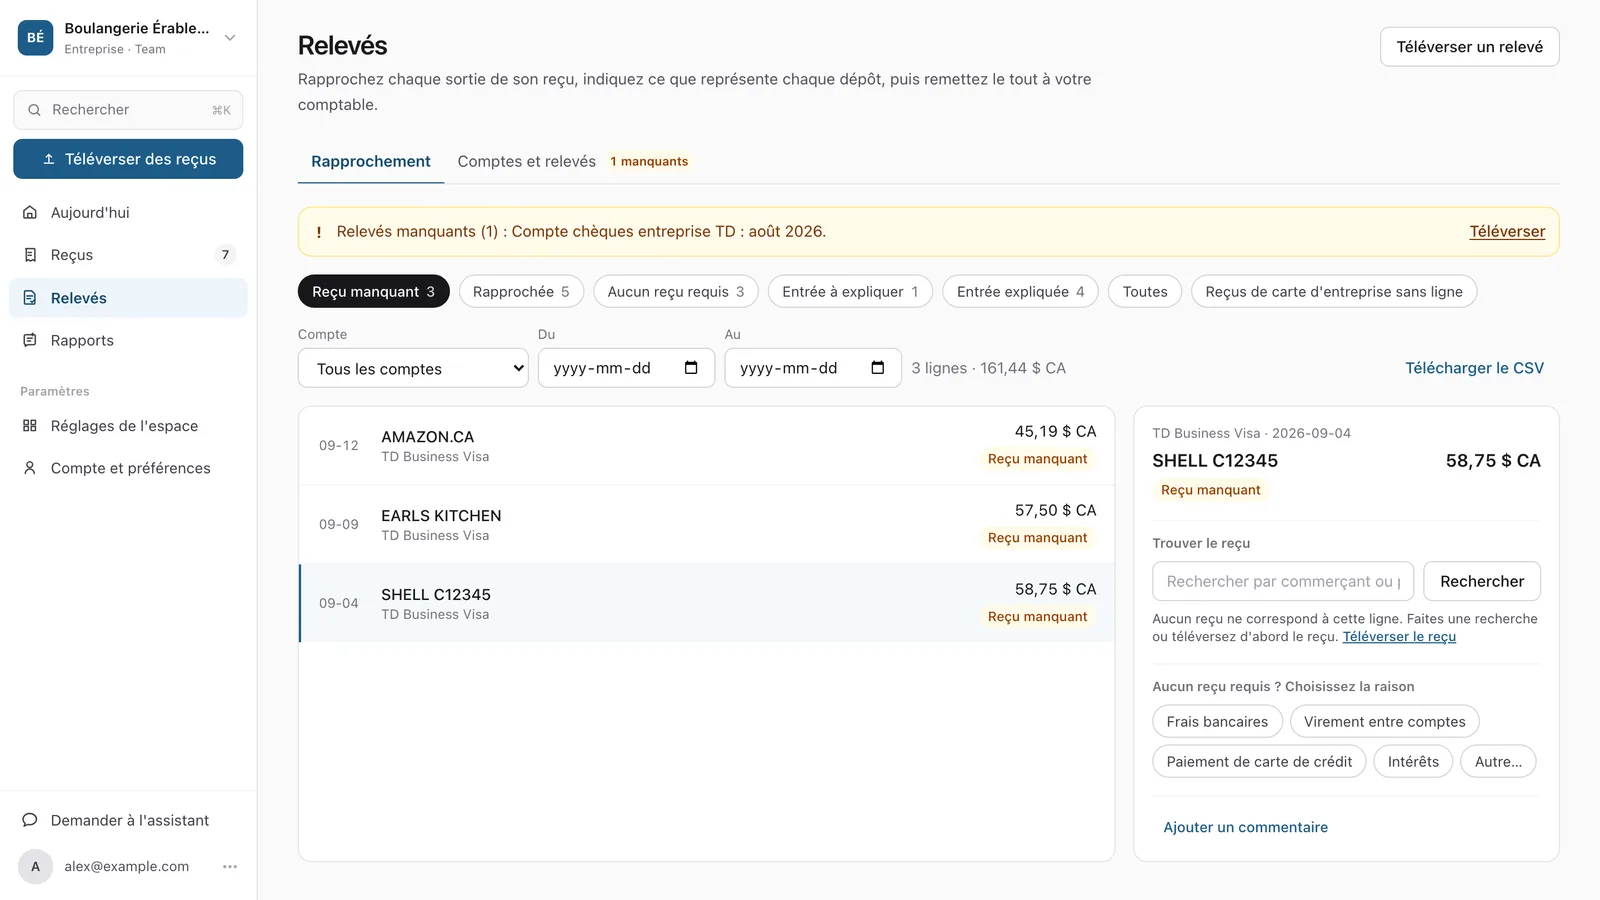This screenshot has width=1600, height=900.
Task: Open Aujourd'hui via home icon
Action: coord(30,212)
